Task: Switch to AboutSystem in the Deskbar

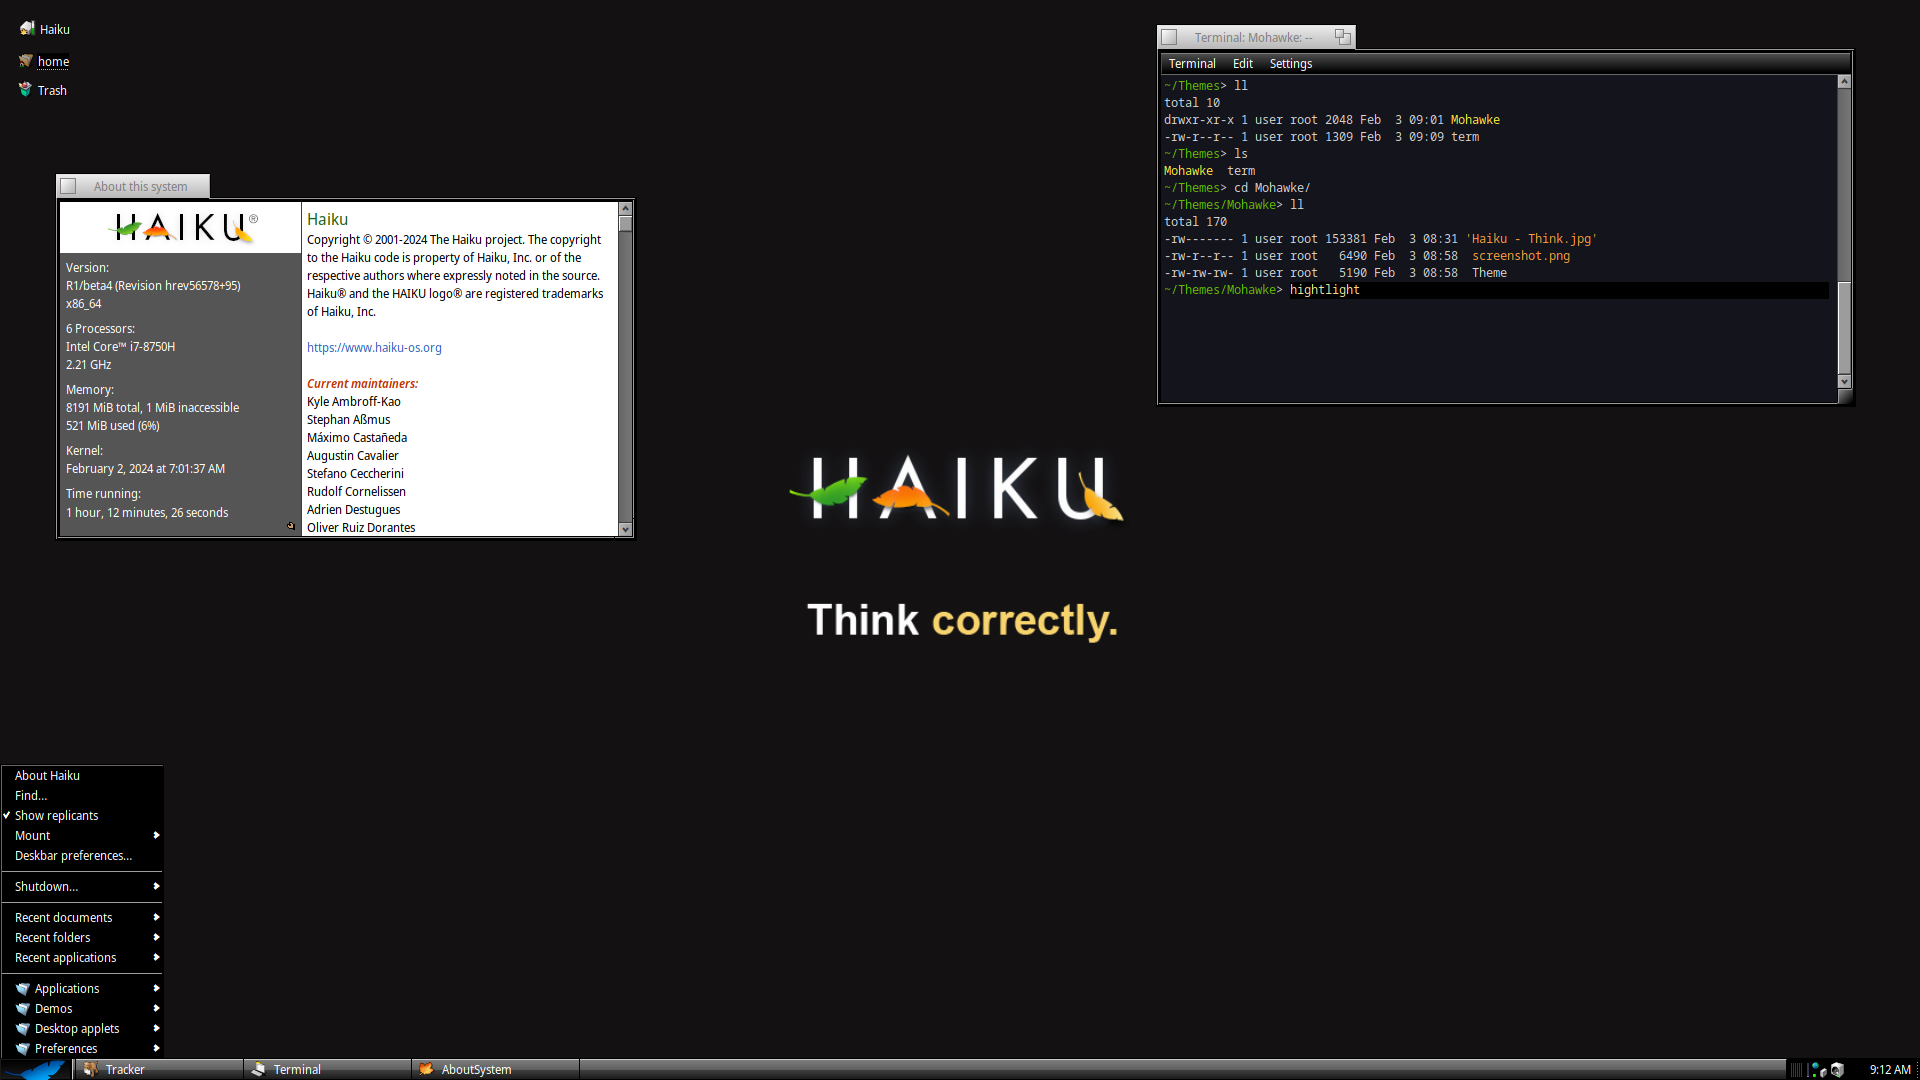Action: pos(476,1069)
